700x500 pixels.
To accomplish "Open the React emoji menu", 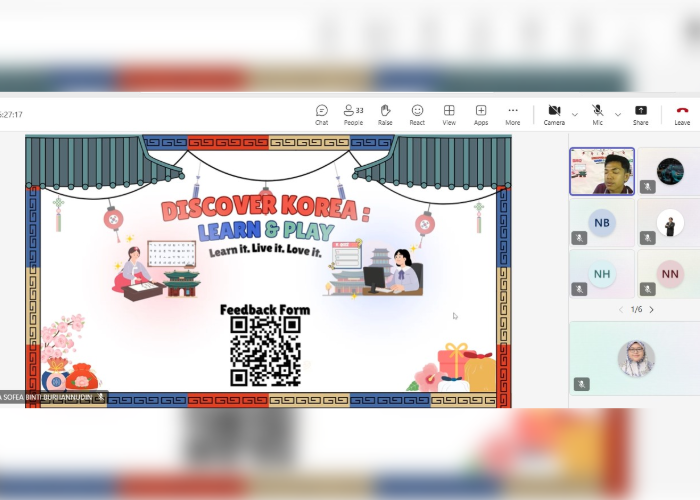I will (x=417, y=114).
